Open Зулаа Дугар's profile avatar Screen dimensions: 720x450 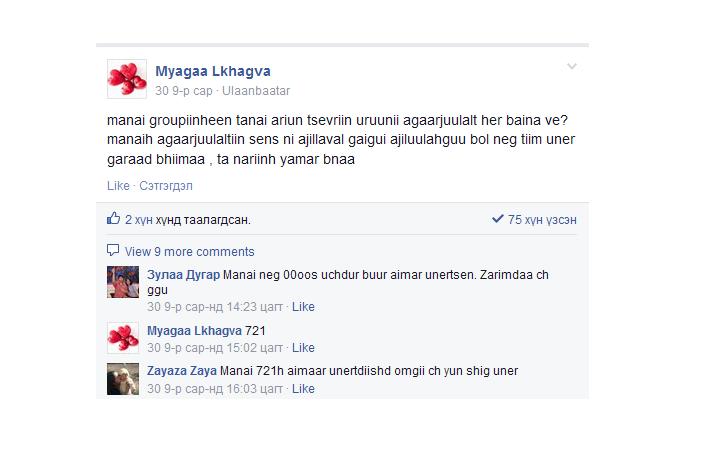(x=123, y=282)
